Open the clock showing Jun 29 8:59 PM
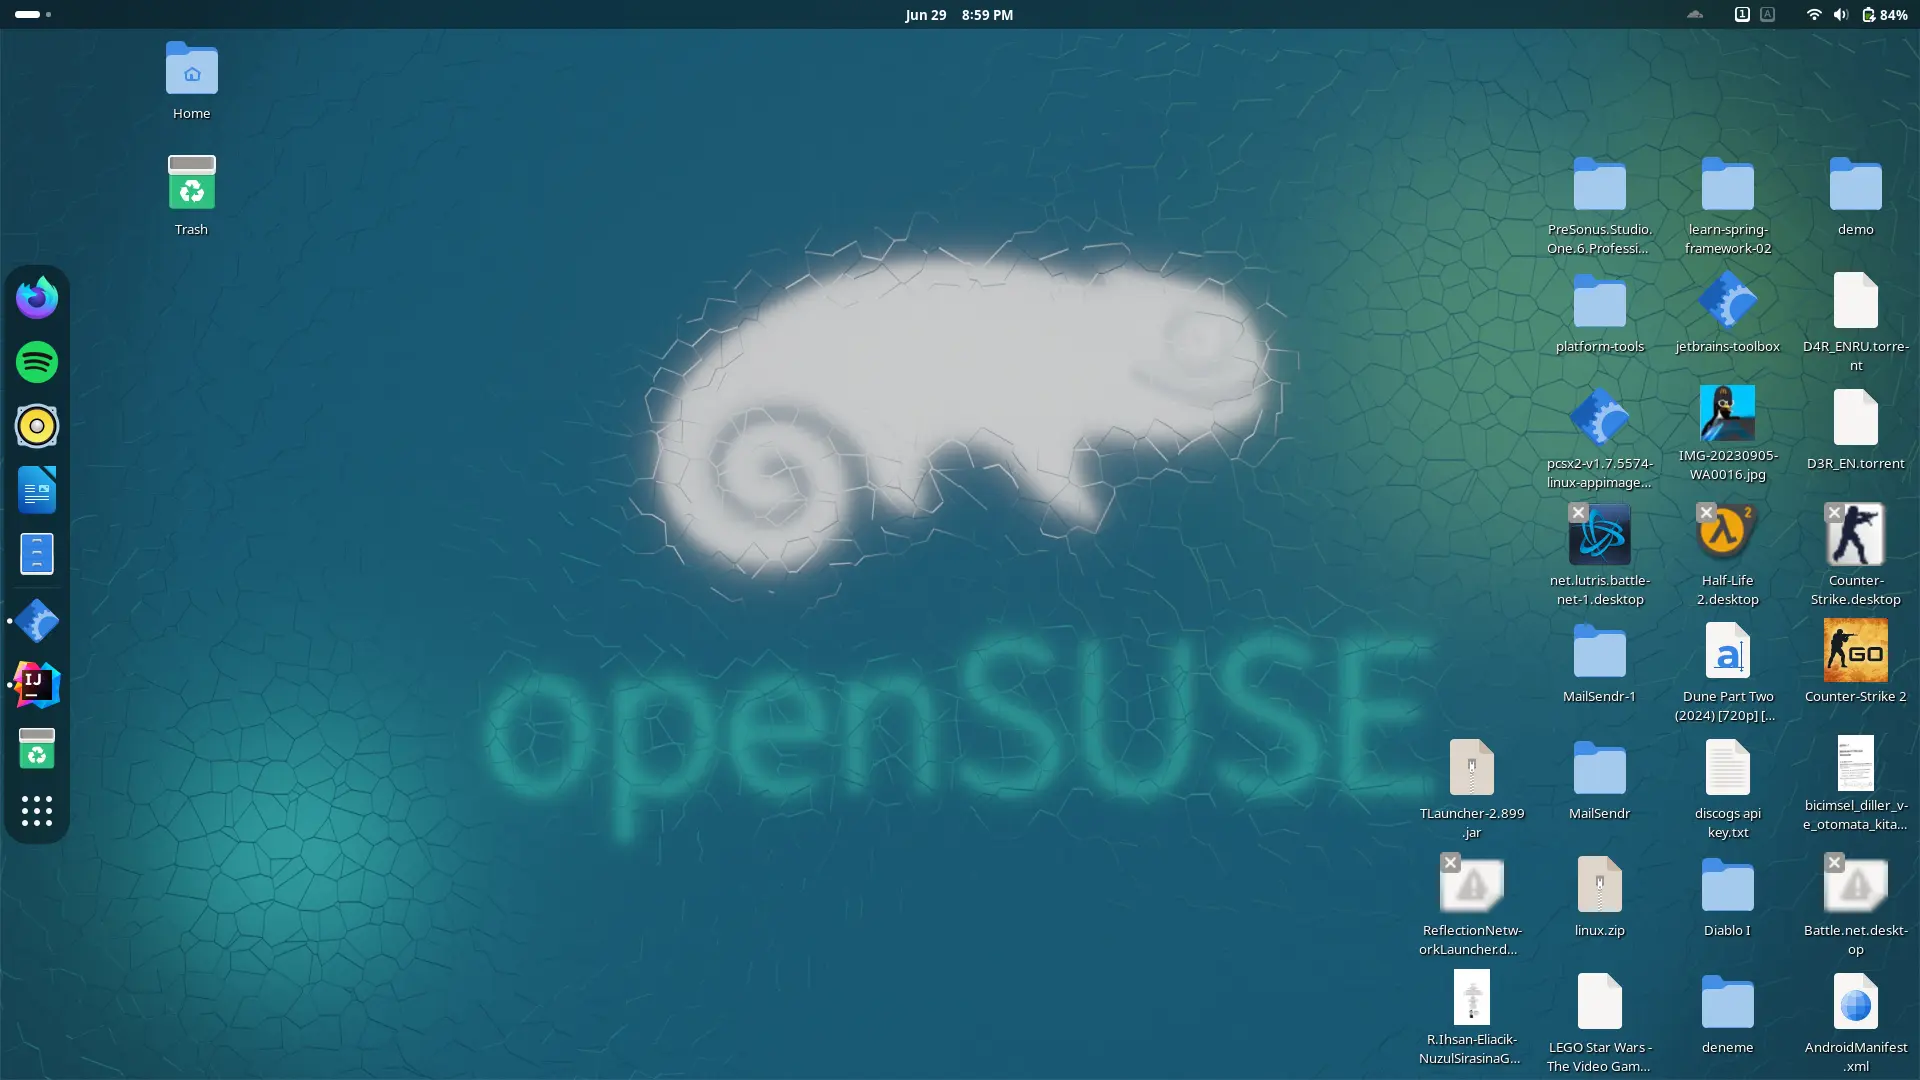The height and width of the screenshot is (1080, 1920). click(x=959, y=15)
